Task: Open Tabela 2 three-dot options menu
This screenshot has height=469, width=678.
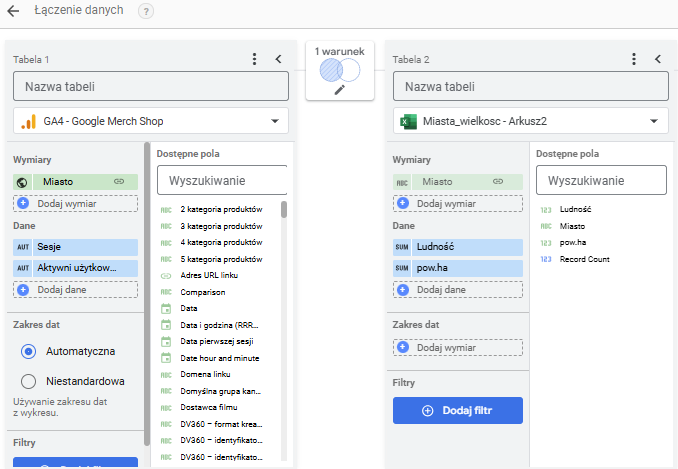Action: [635, 59]
